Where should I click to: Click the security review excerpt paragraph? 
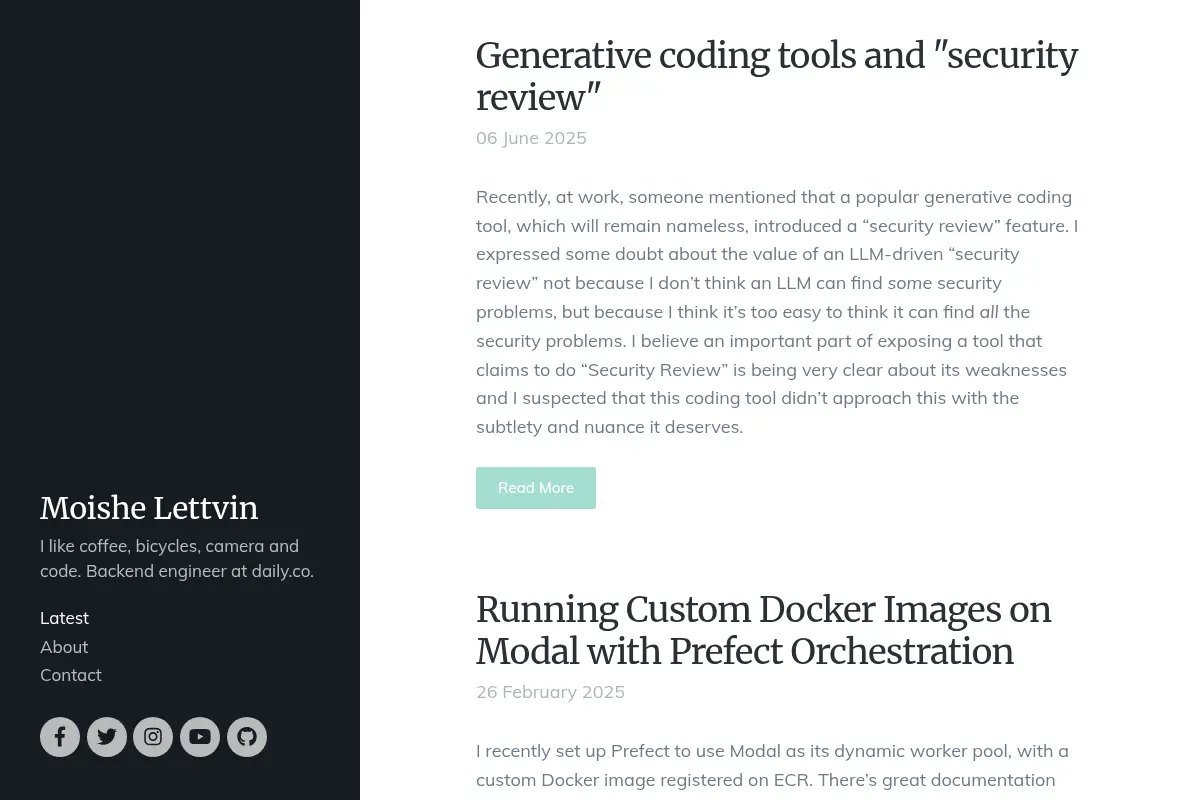(777, 312)
